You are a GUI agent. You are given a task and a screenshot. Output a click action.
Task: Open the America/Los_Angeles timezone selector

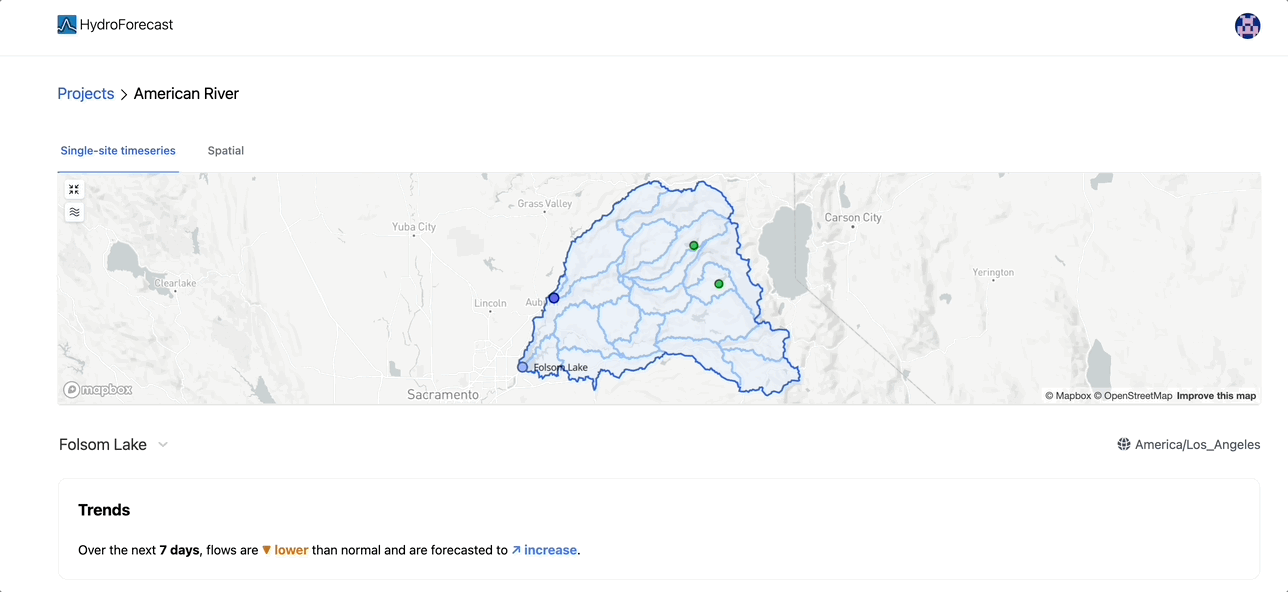click(x=1189, y=444)
